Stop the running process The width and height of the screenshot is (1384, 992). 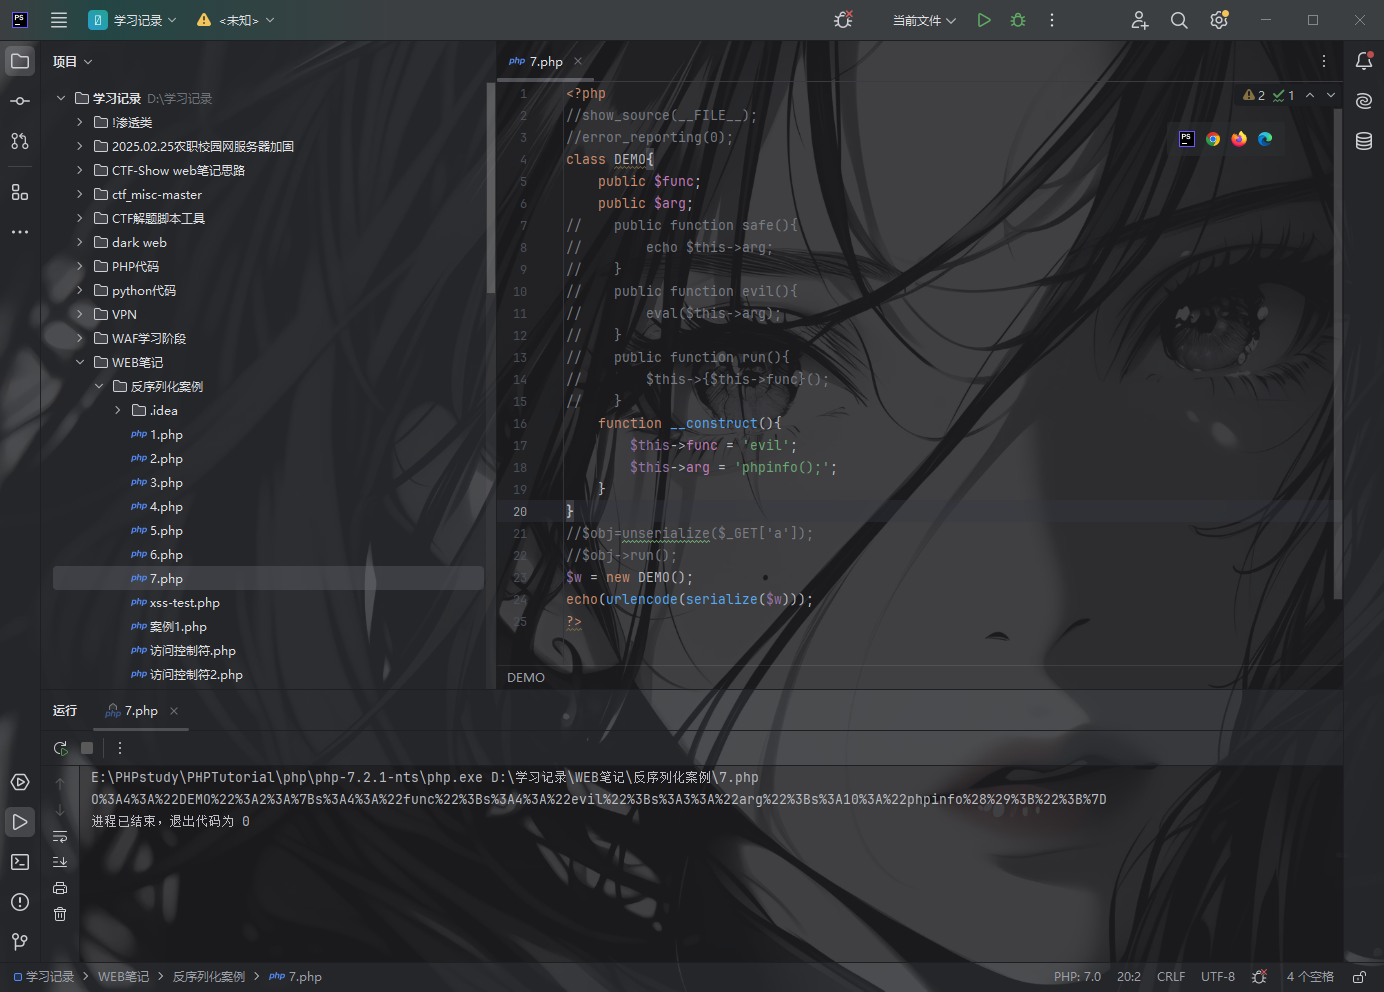(87, 748)
